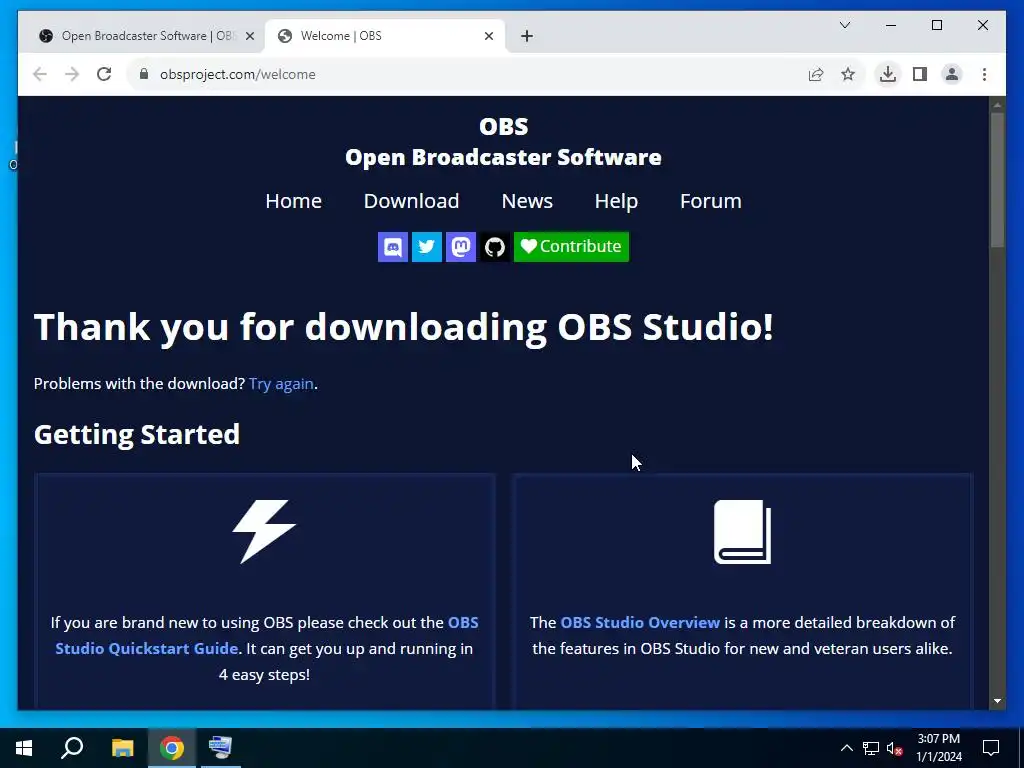Open the Help nav item
1024x768 pixels.
tap(616, 201)
